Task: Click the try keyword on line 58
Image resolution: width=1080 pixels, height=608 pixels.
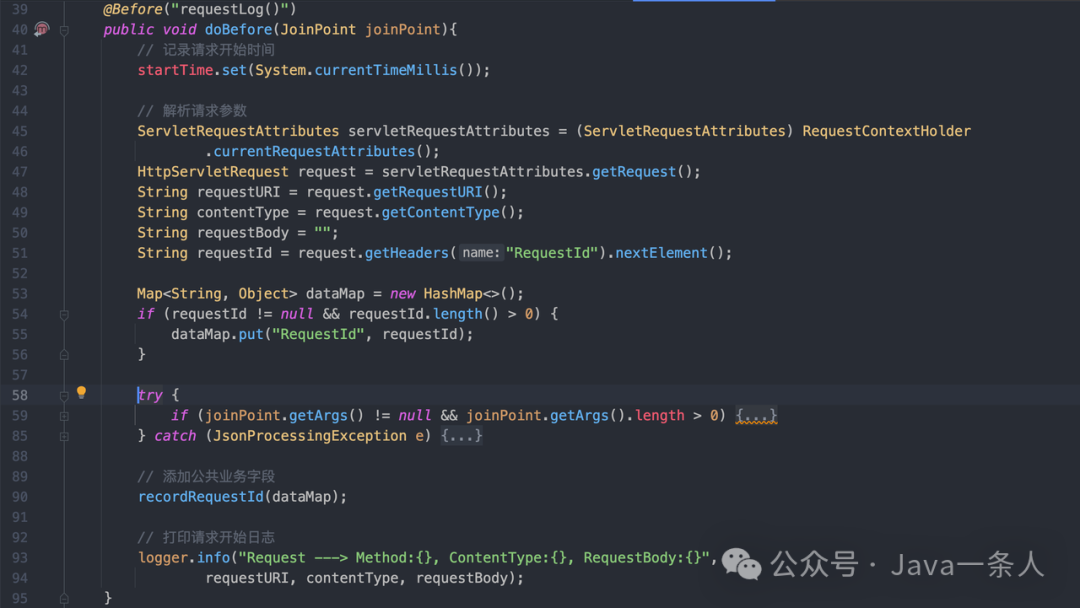Action: [149, 395]
